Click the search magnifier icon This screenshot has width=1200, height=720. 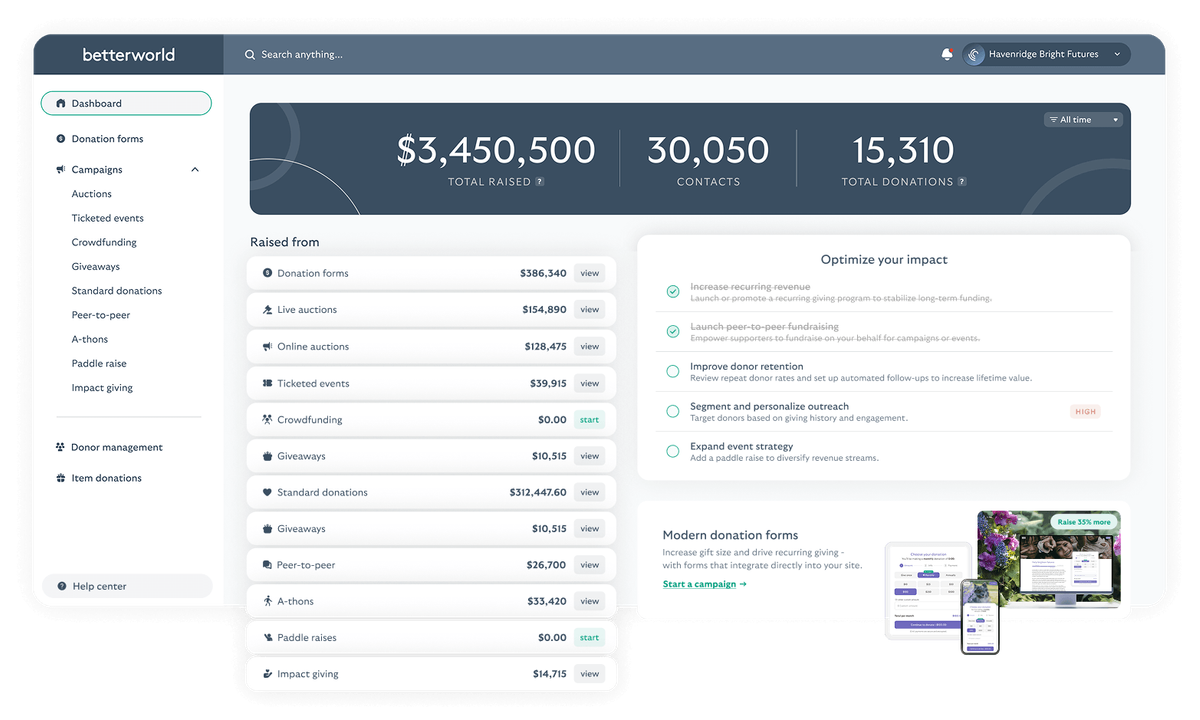(x=250, y=55)
